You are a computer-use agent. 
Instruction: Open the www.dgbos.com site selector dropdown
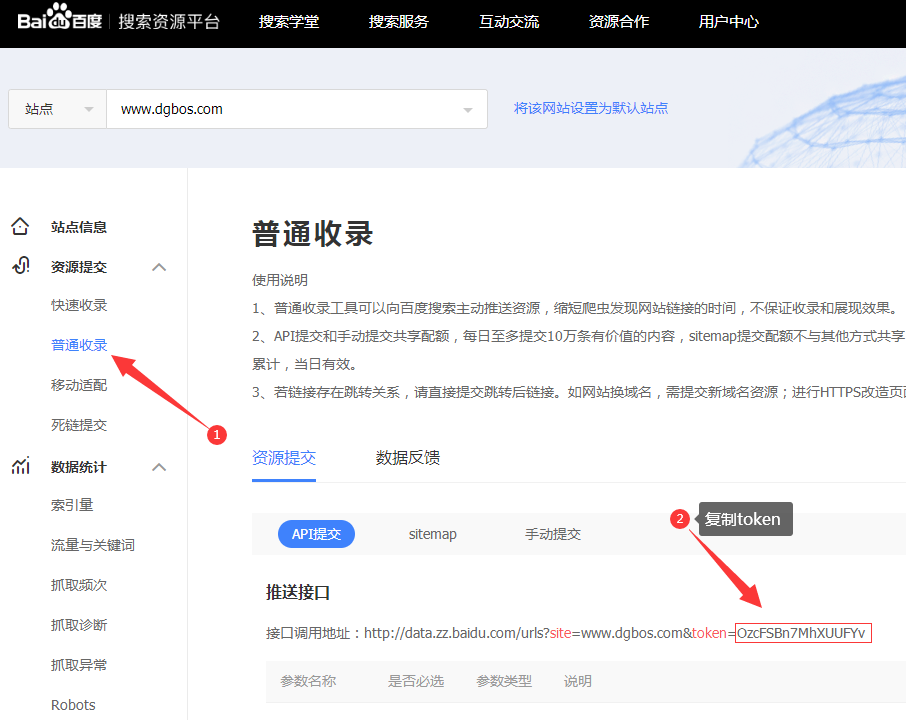point(467,110)
